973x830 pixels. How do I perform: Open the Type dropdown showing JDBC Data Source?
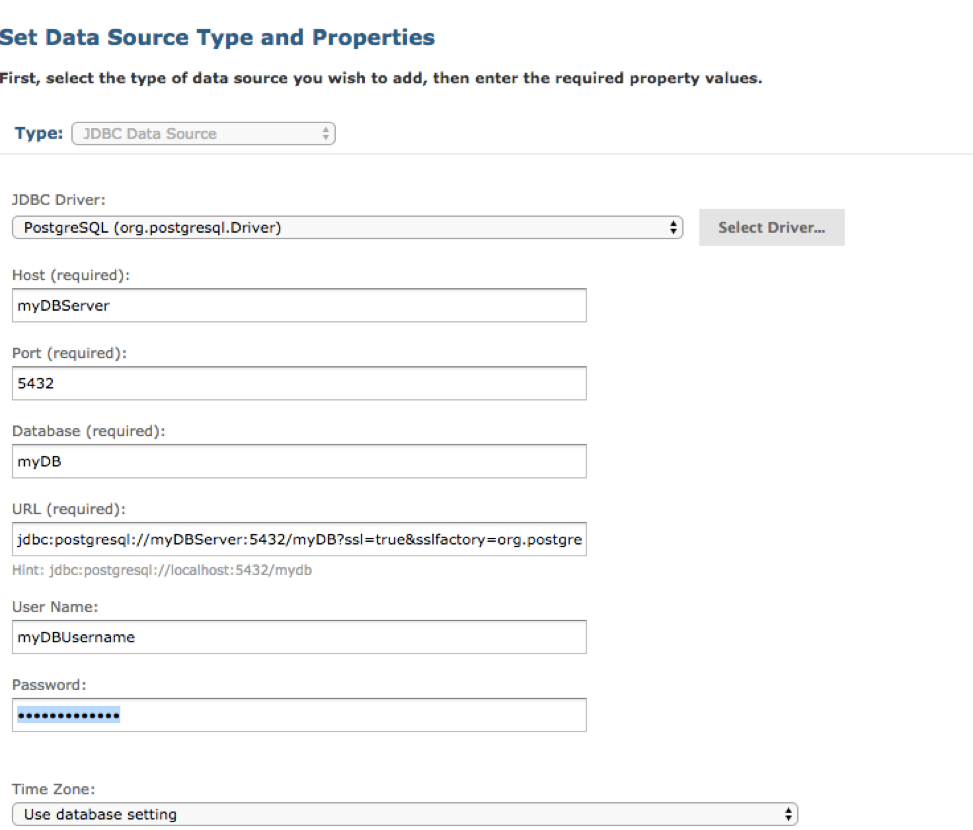[203, 133]
